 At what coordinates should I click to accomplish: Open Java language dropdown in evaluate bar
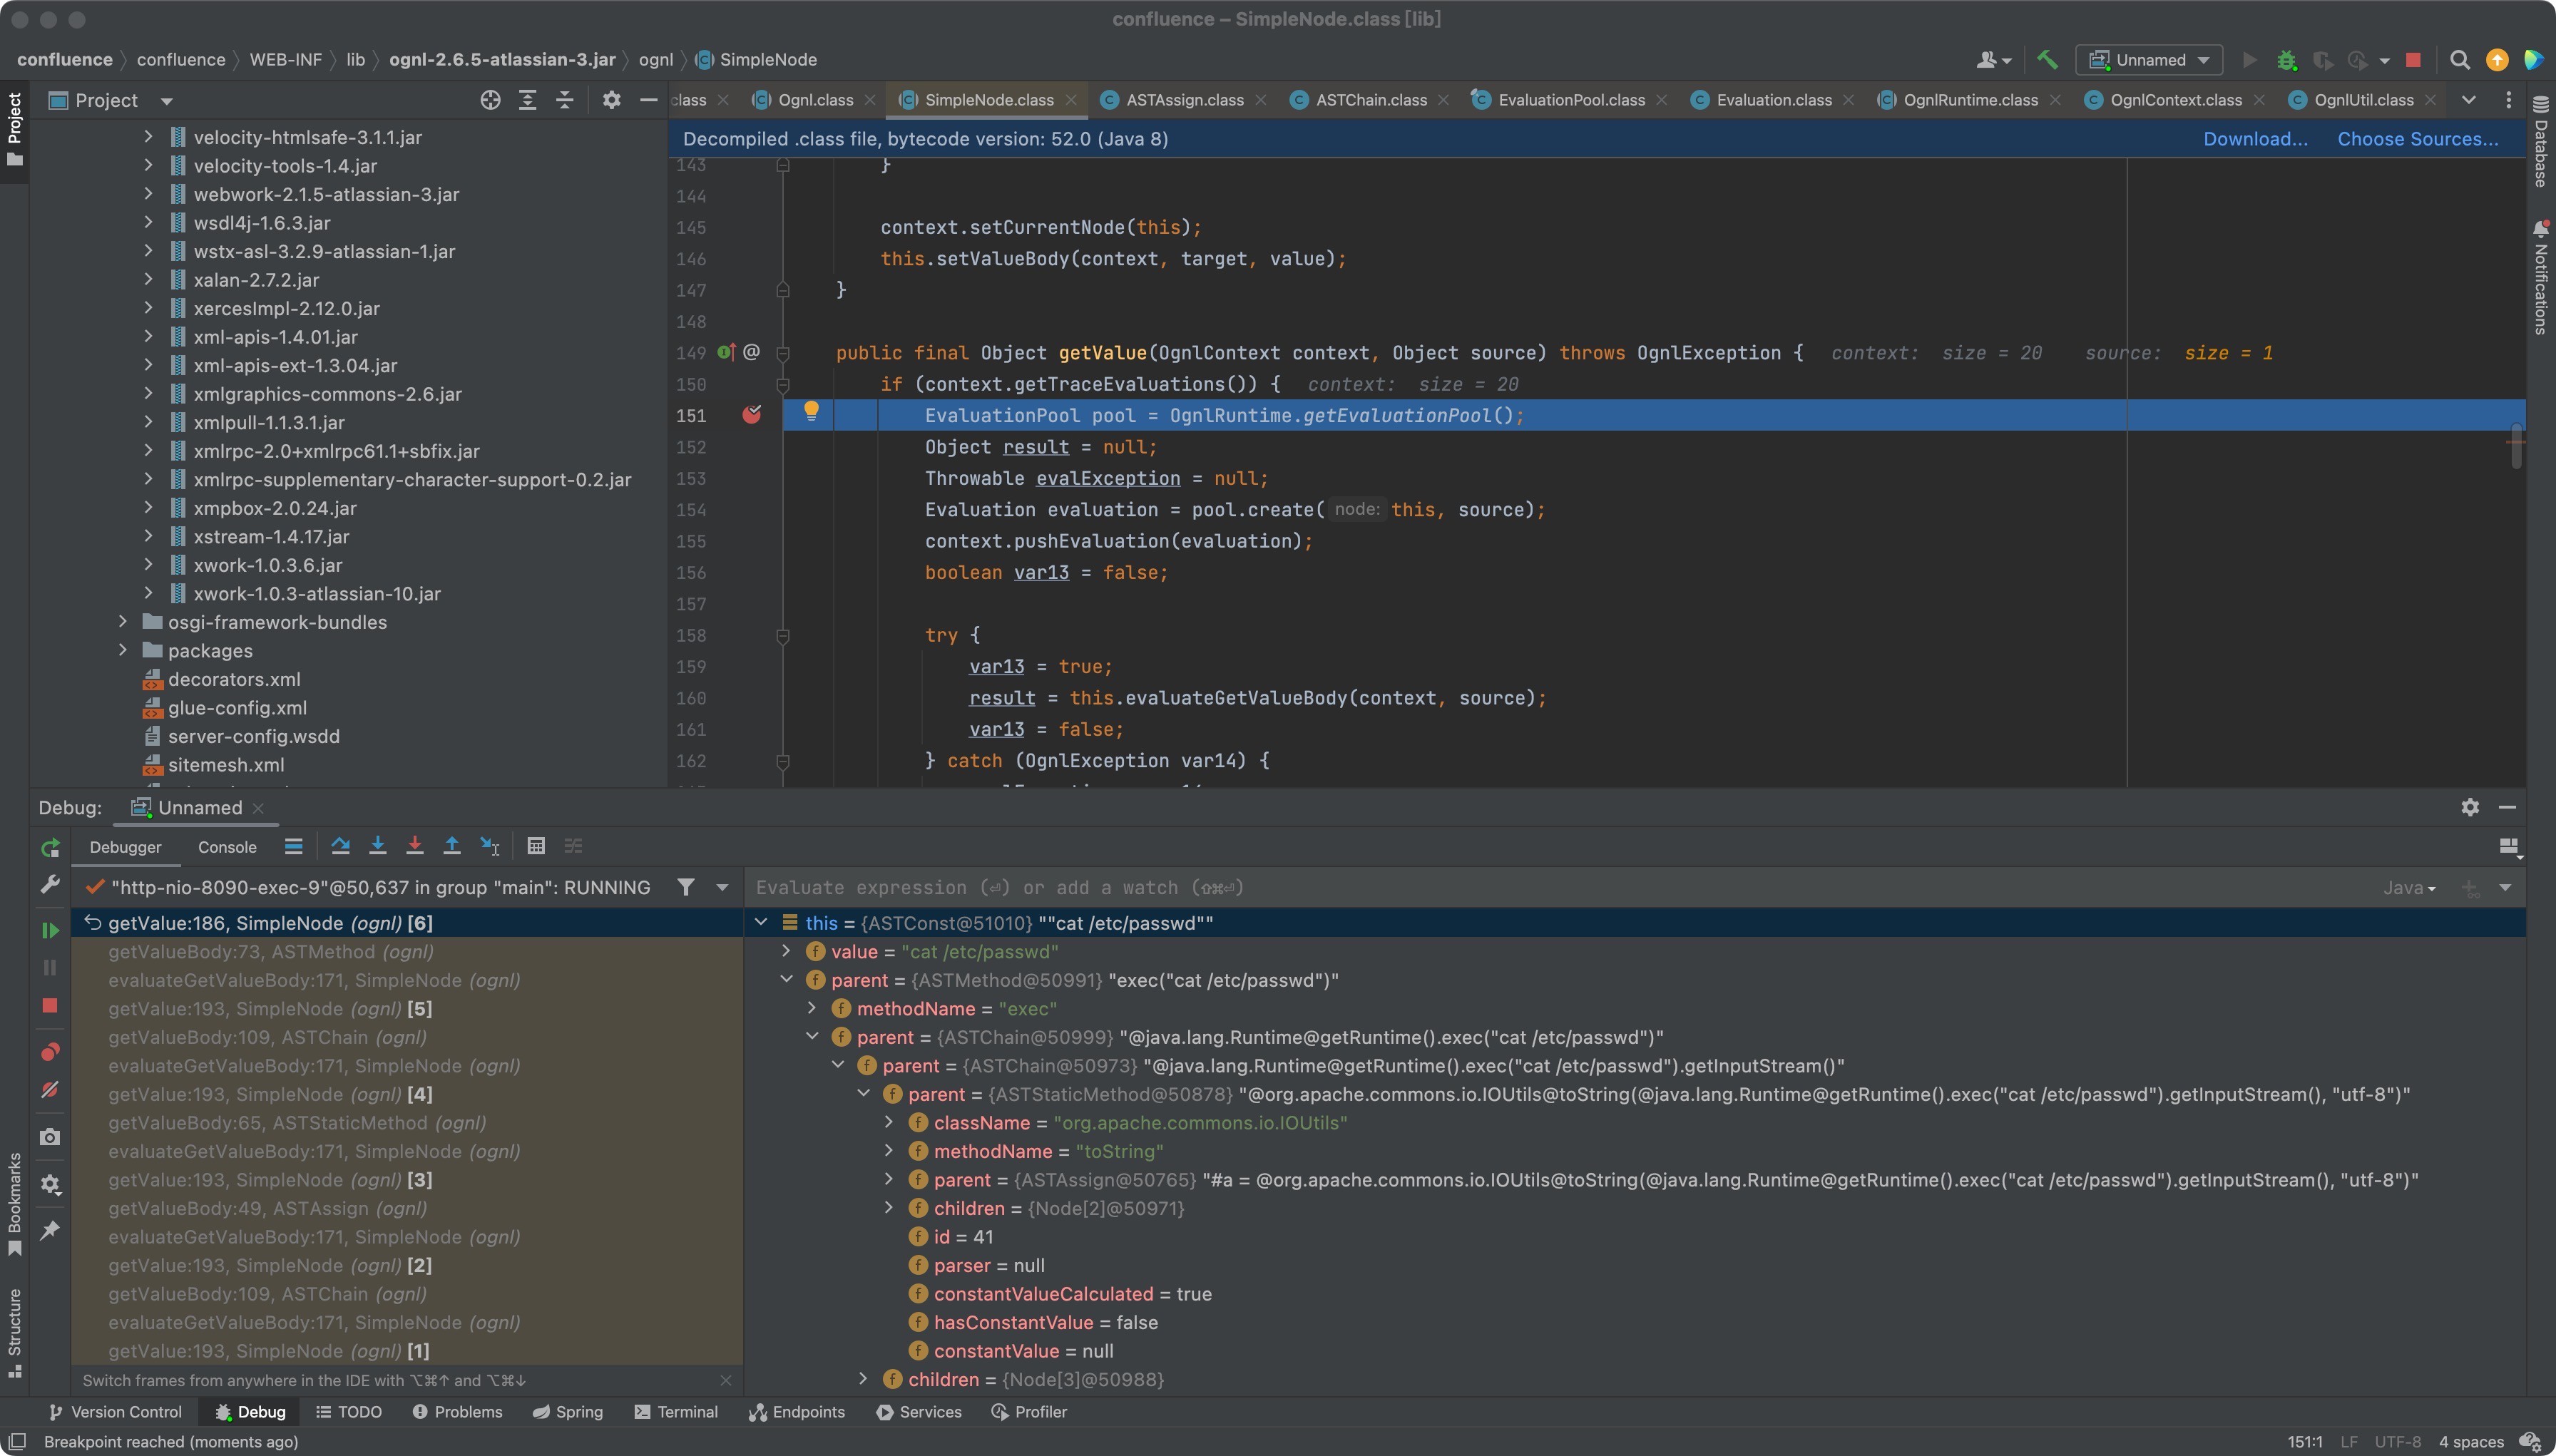[2410, 888]
